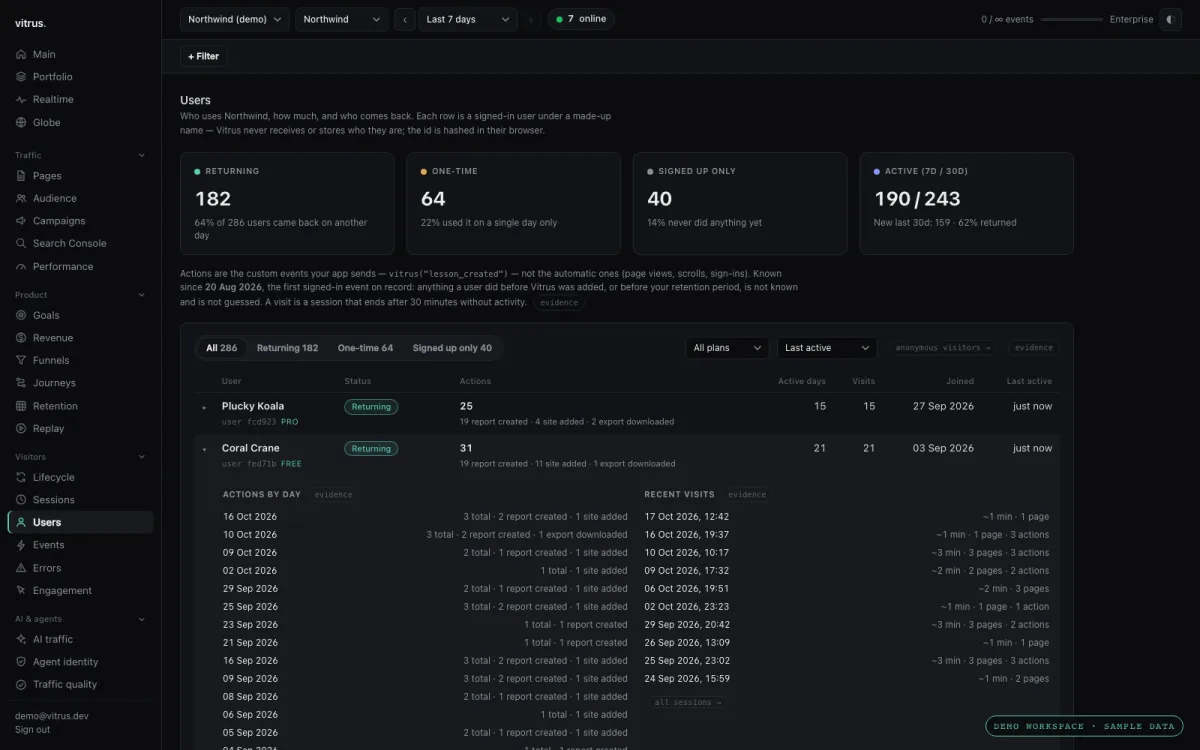Expand the Plucky Koala user row

(204, 407)
